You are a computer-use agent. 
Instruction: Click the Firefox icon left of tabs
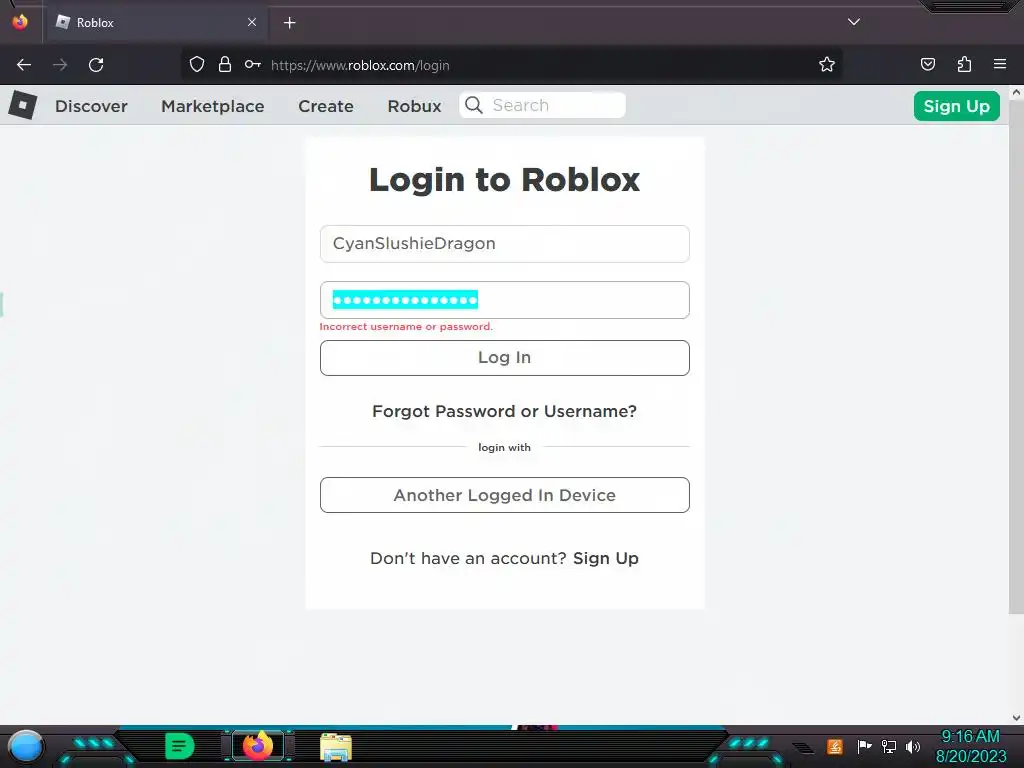(x=20, y=22)
